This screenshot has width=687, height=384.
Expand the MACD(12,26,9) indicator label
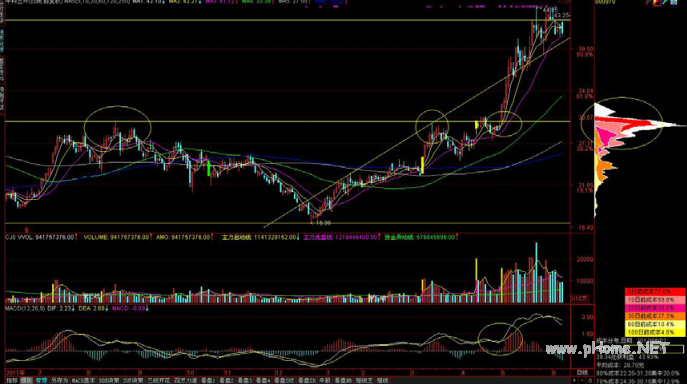[x=25, y=309]
